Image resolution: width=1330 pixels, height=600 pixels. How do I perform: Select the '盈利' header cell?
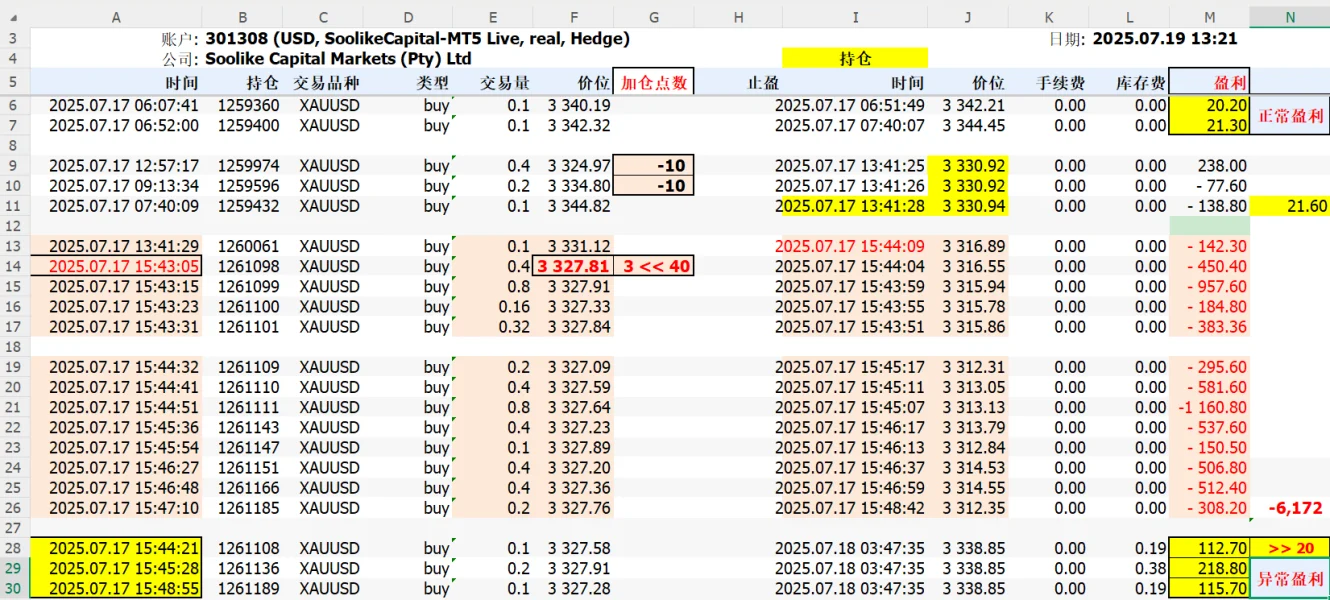click(x=1208, y=83)
